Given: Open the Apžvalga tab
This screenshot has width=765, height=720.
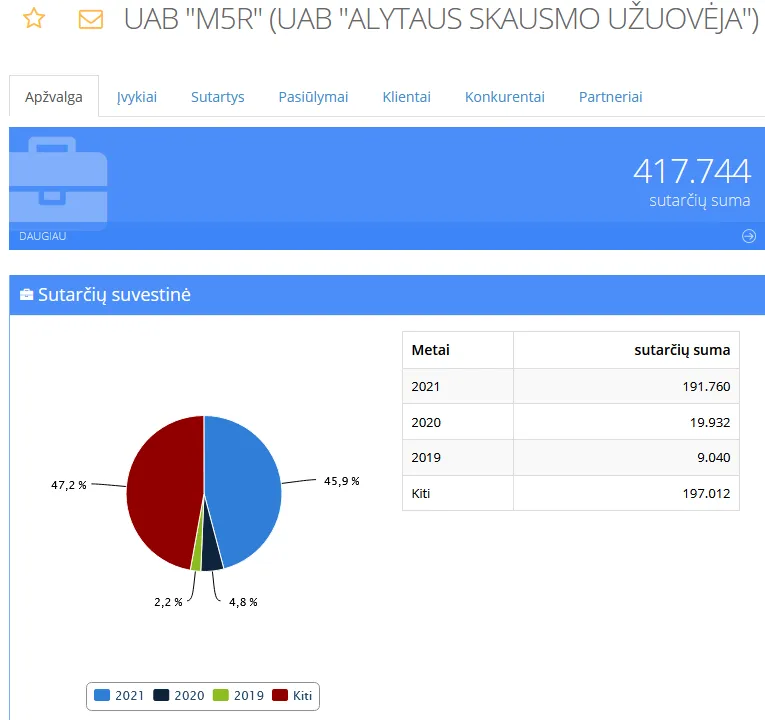Looking at the screenshot, I should click(54, 97).
